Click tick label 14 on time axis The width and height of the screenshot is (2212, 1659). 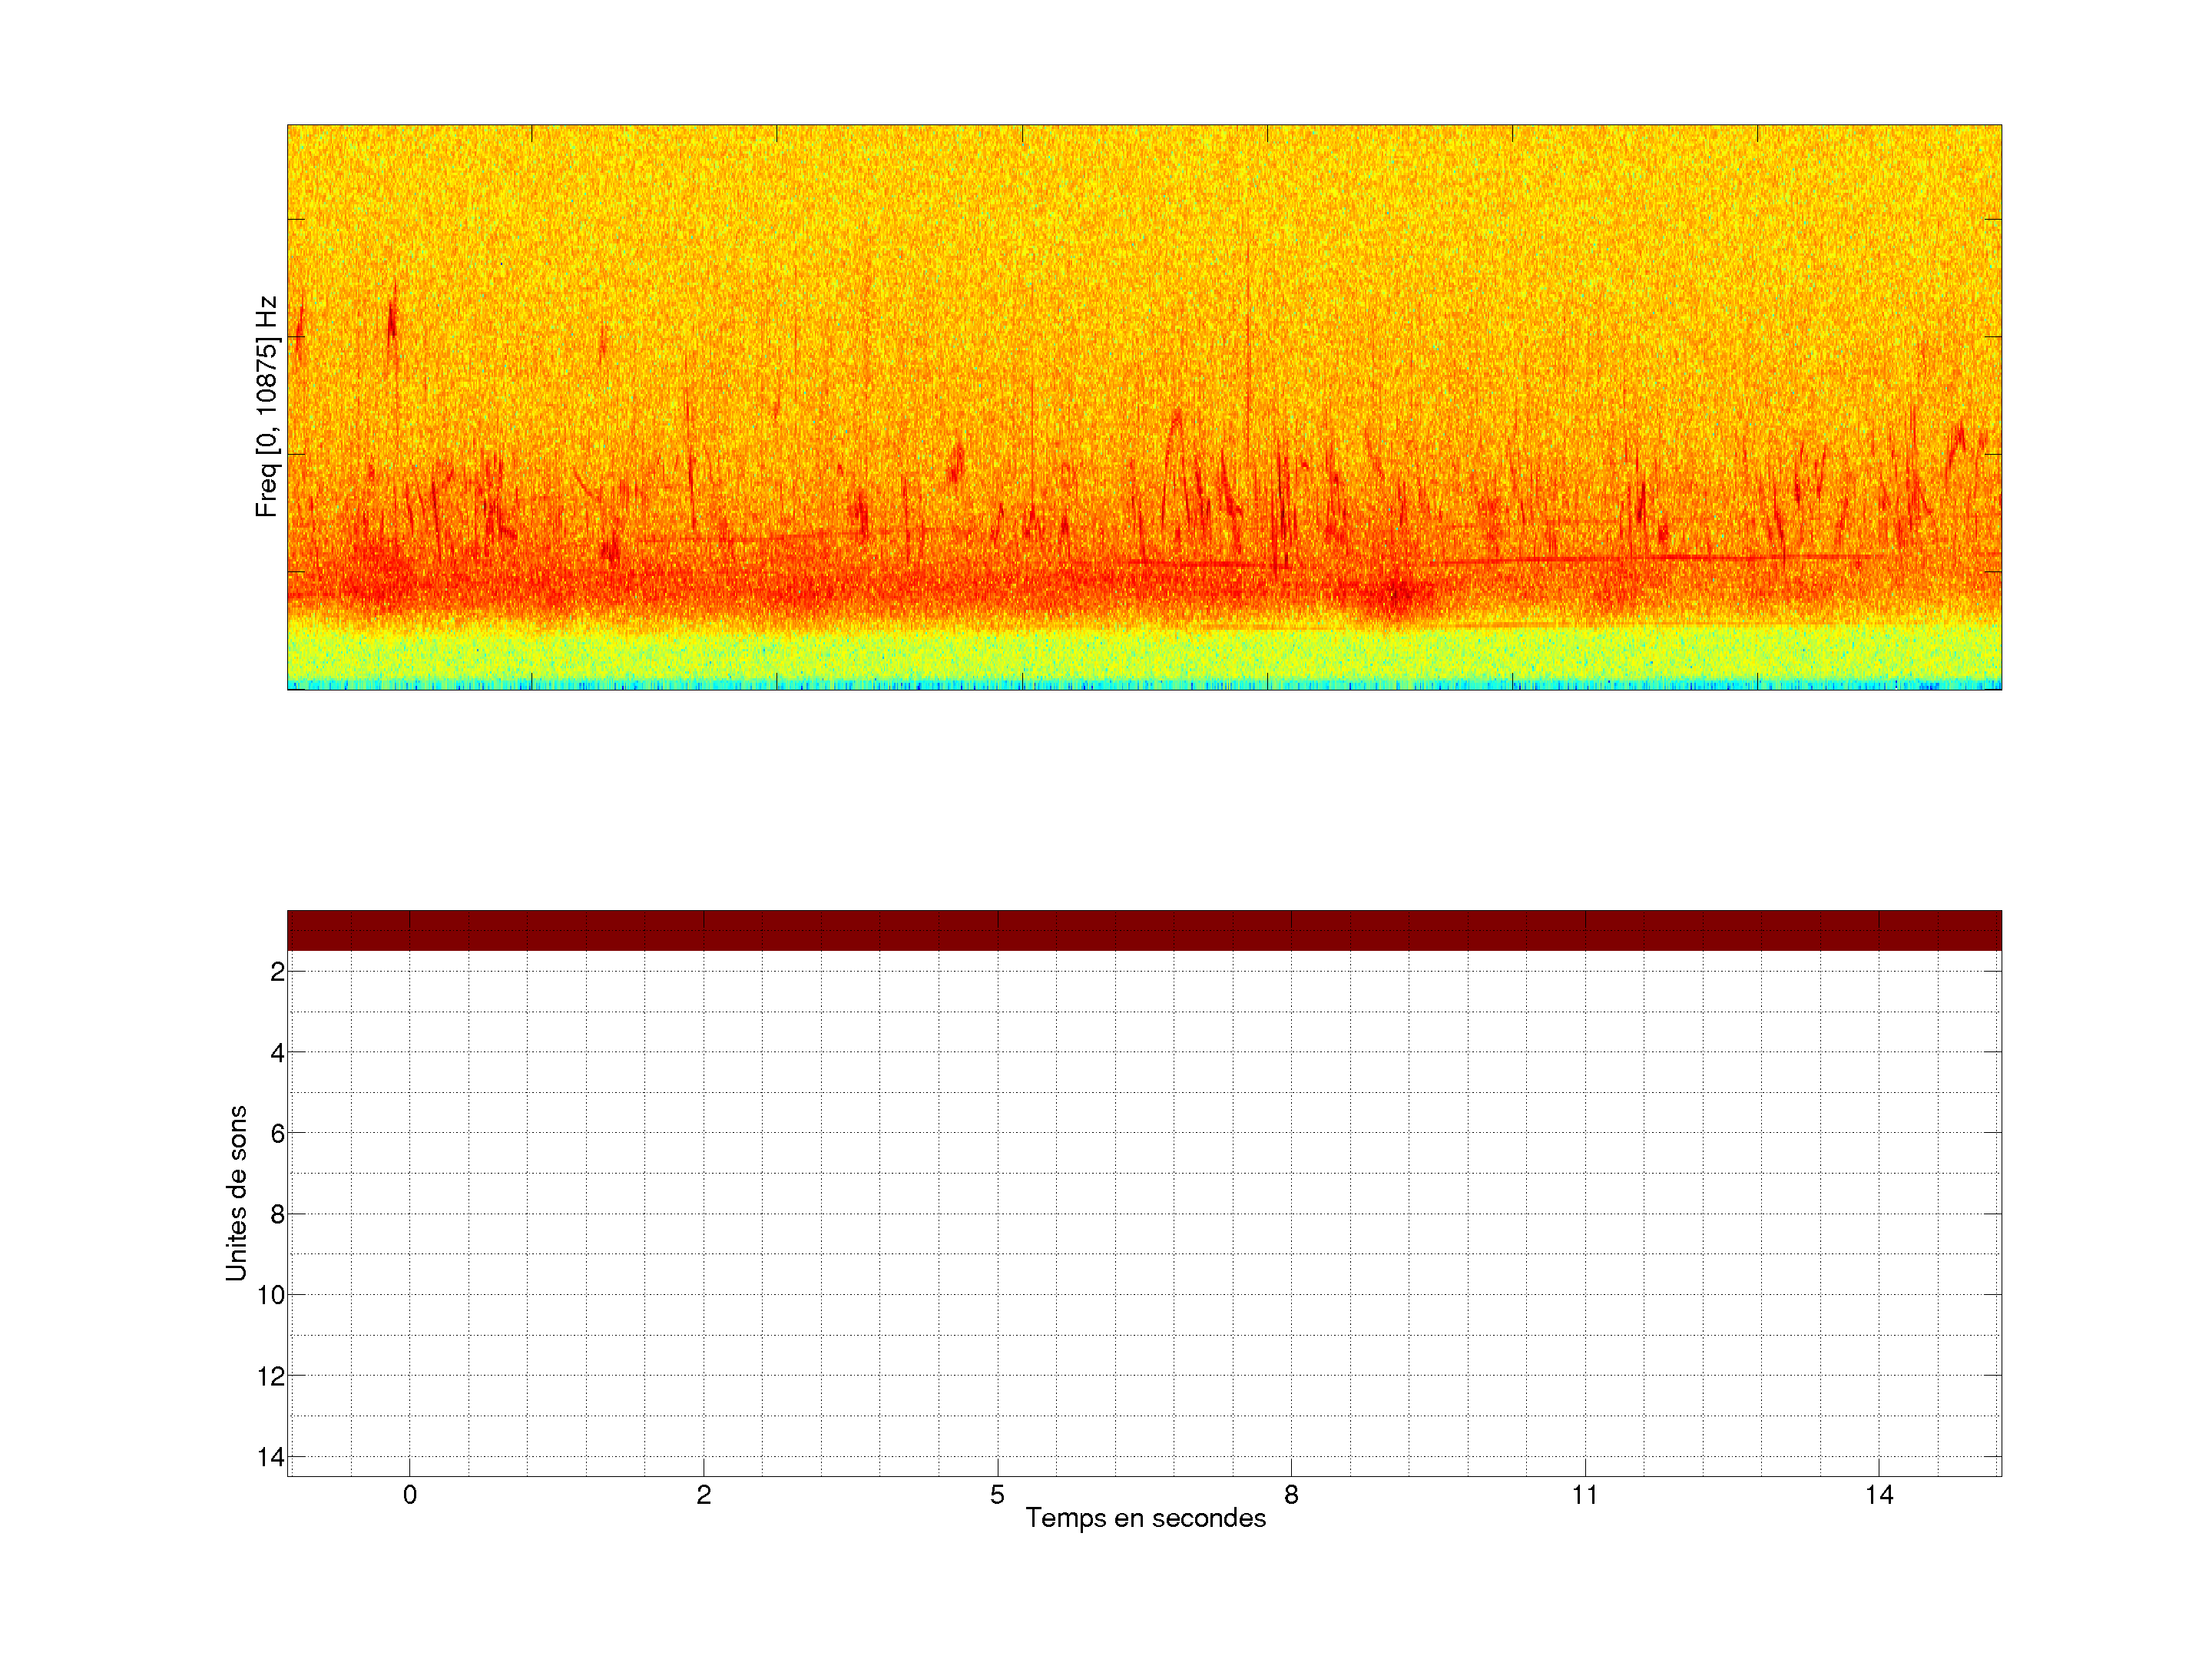click(1879, 1495)
